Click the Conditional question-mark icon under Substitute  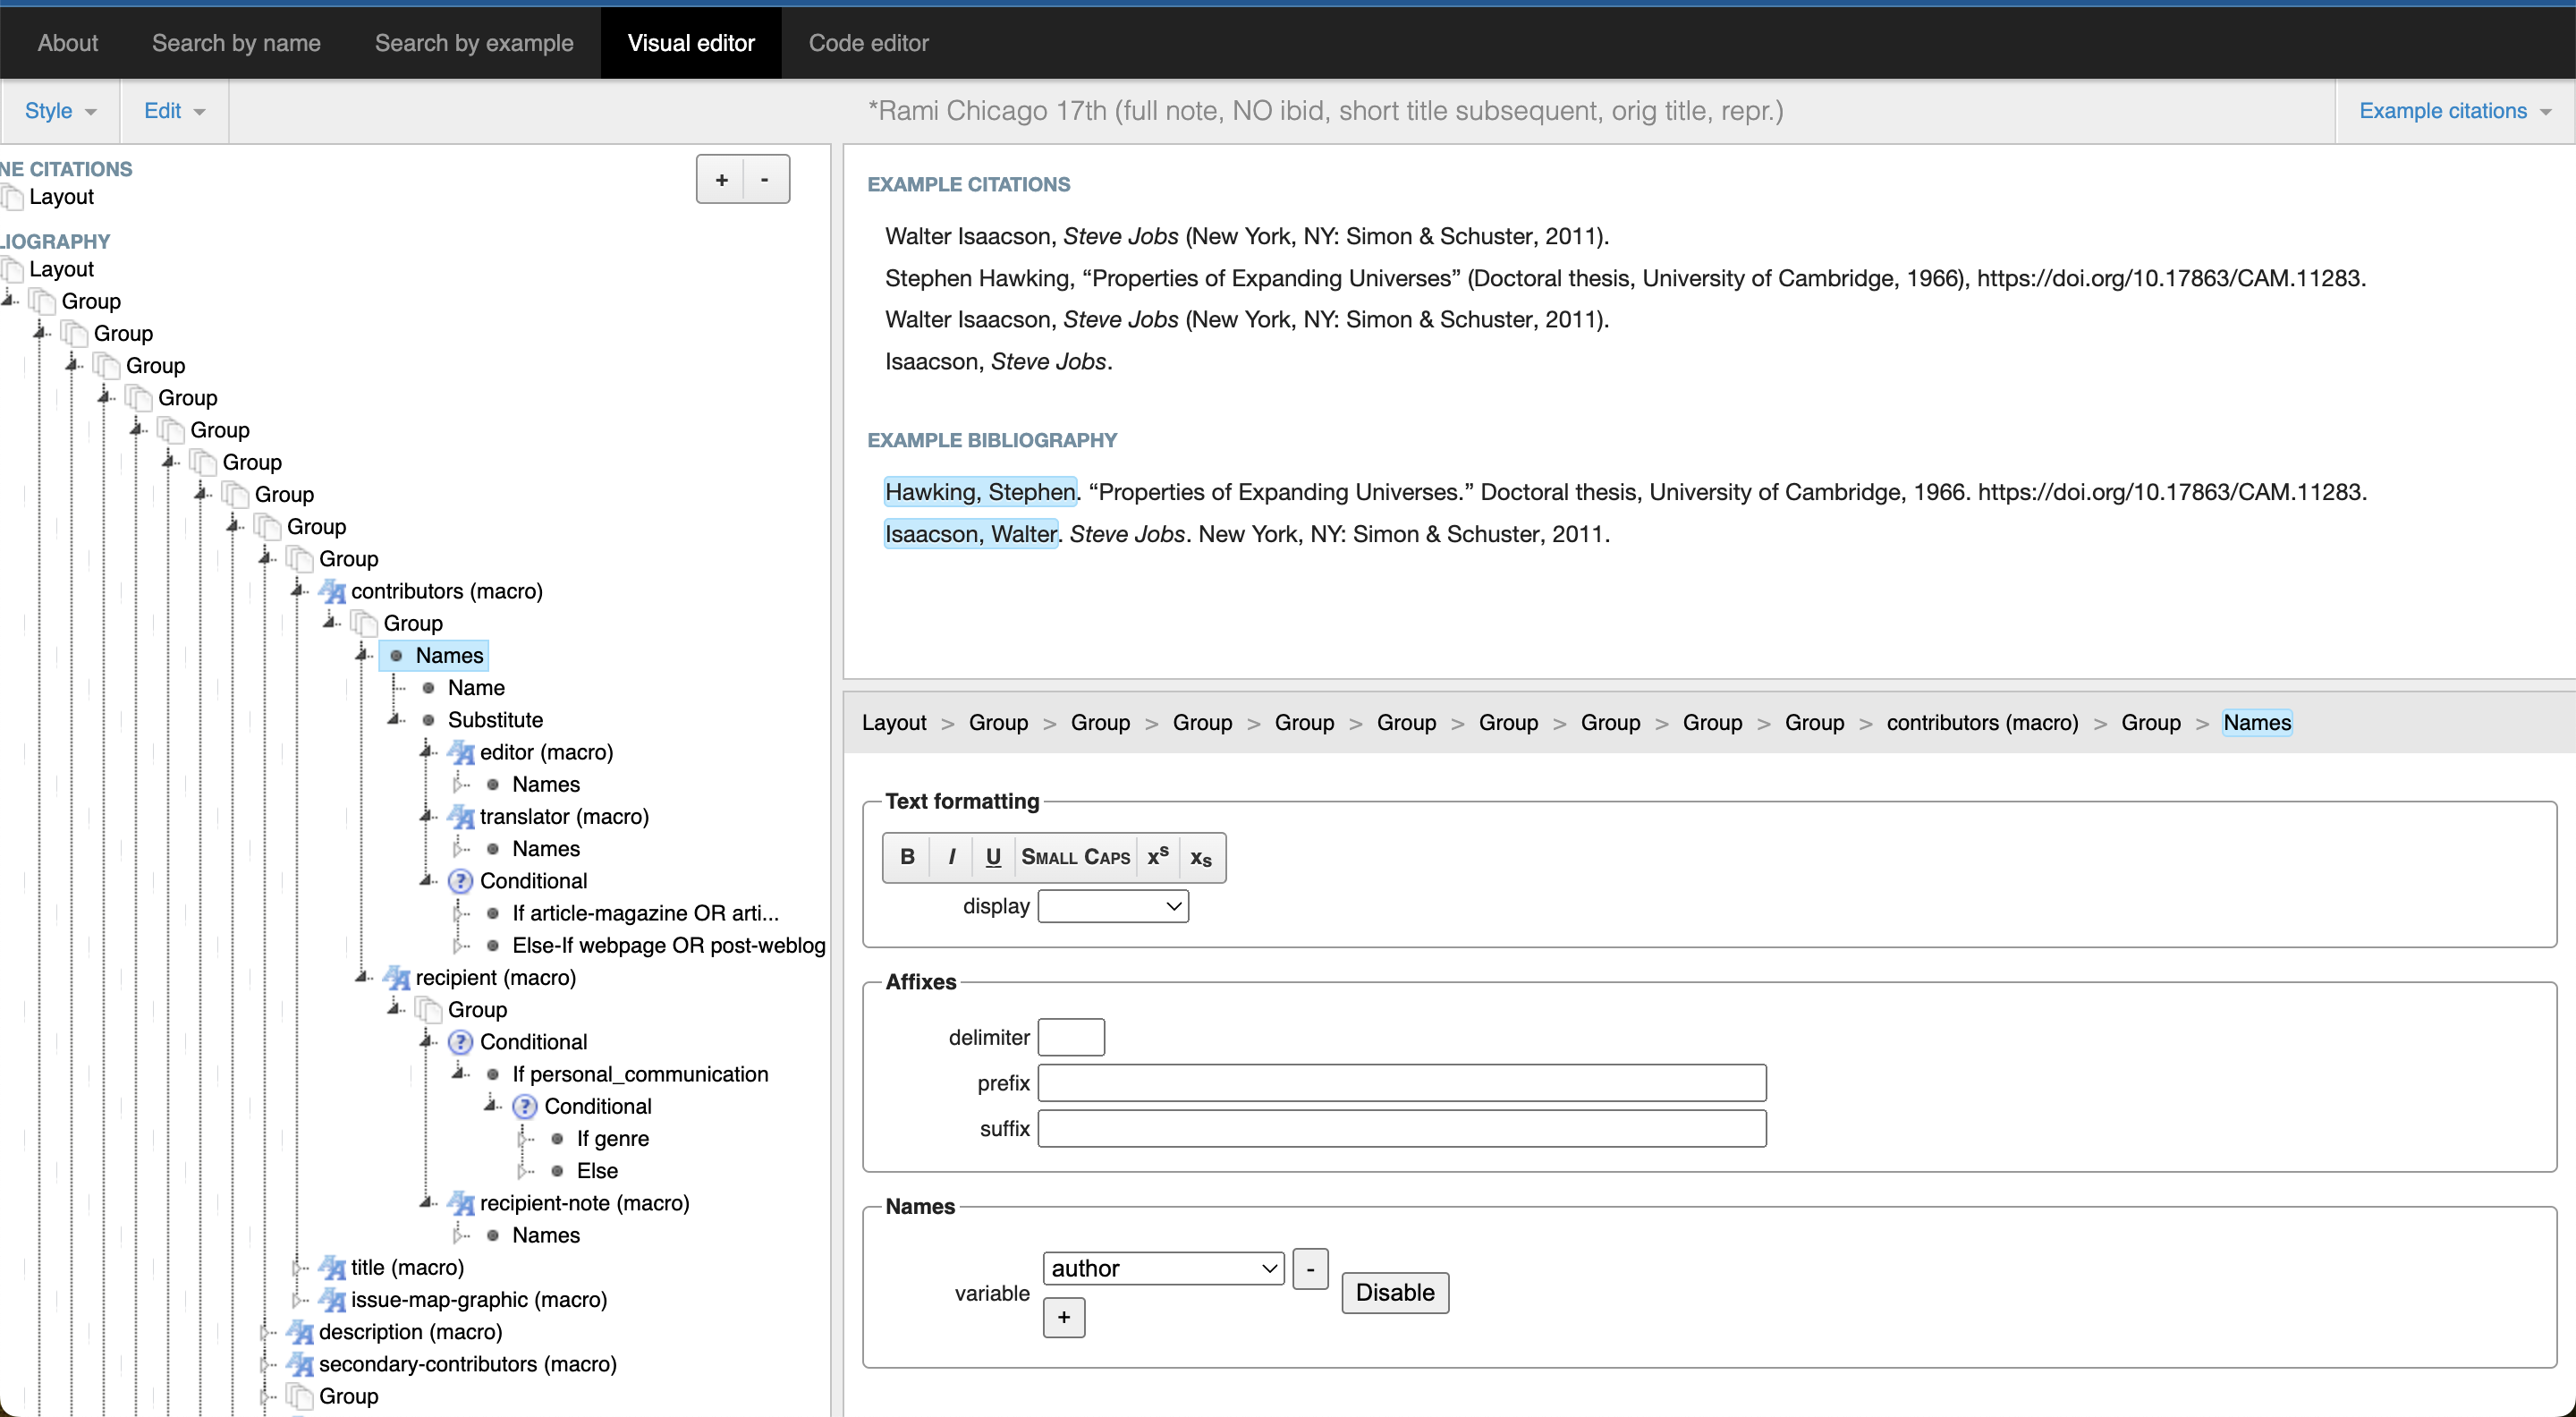pos(460,881)
